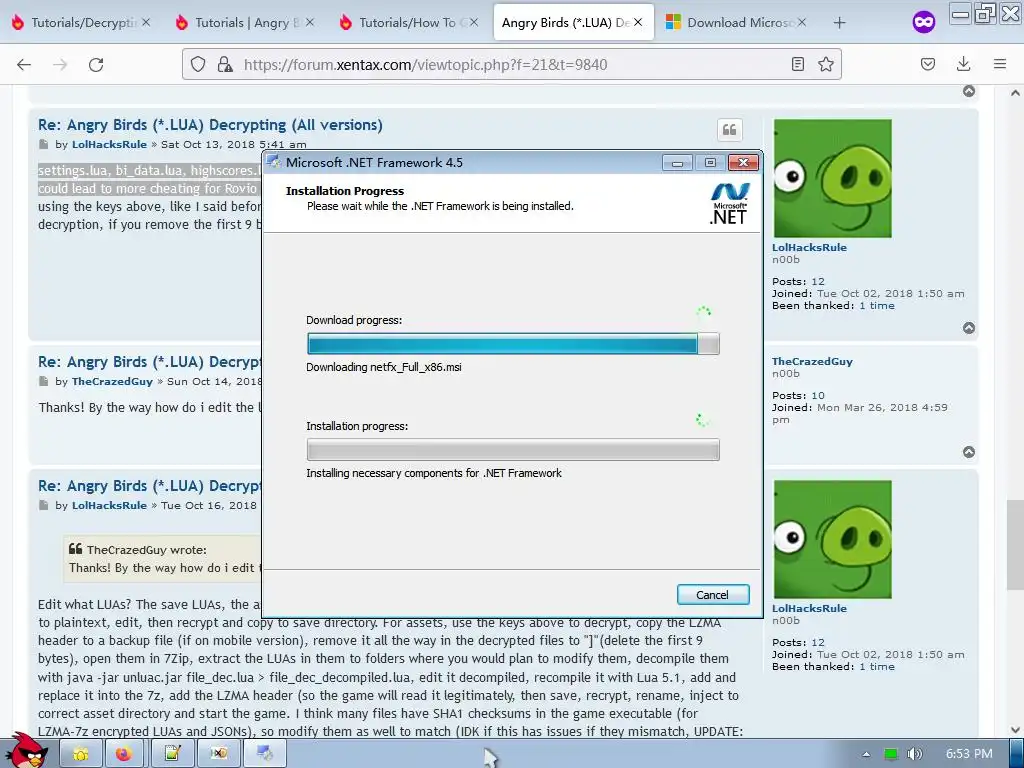Viewport: 1024px width, 768px height.
Task: Open the Pocket save icon
Action: coord(927,64)
